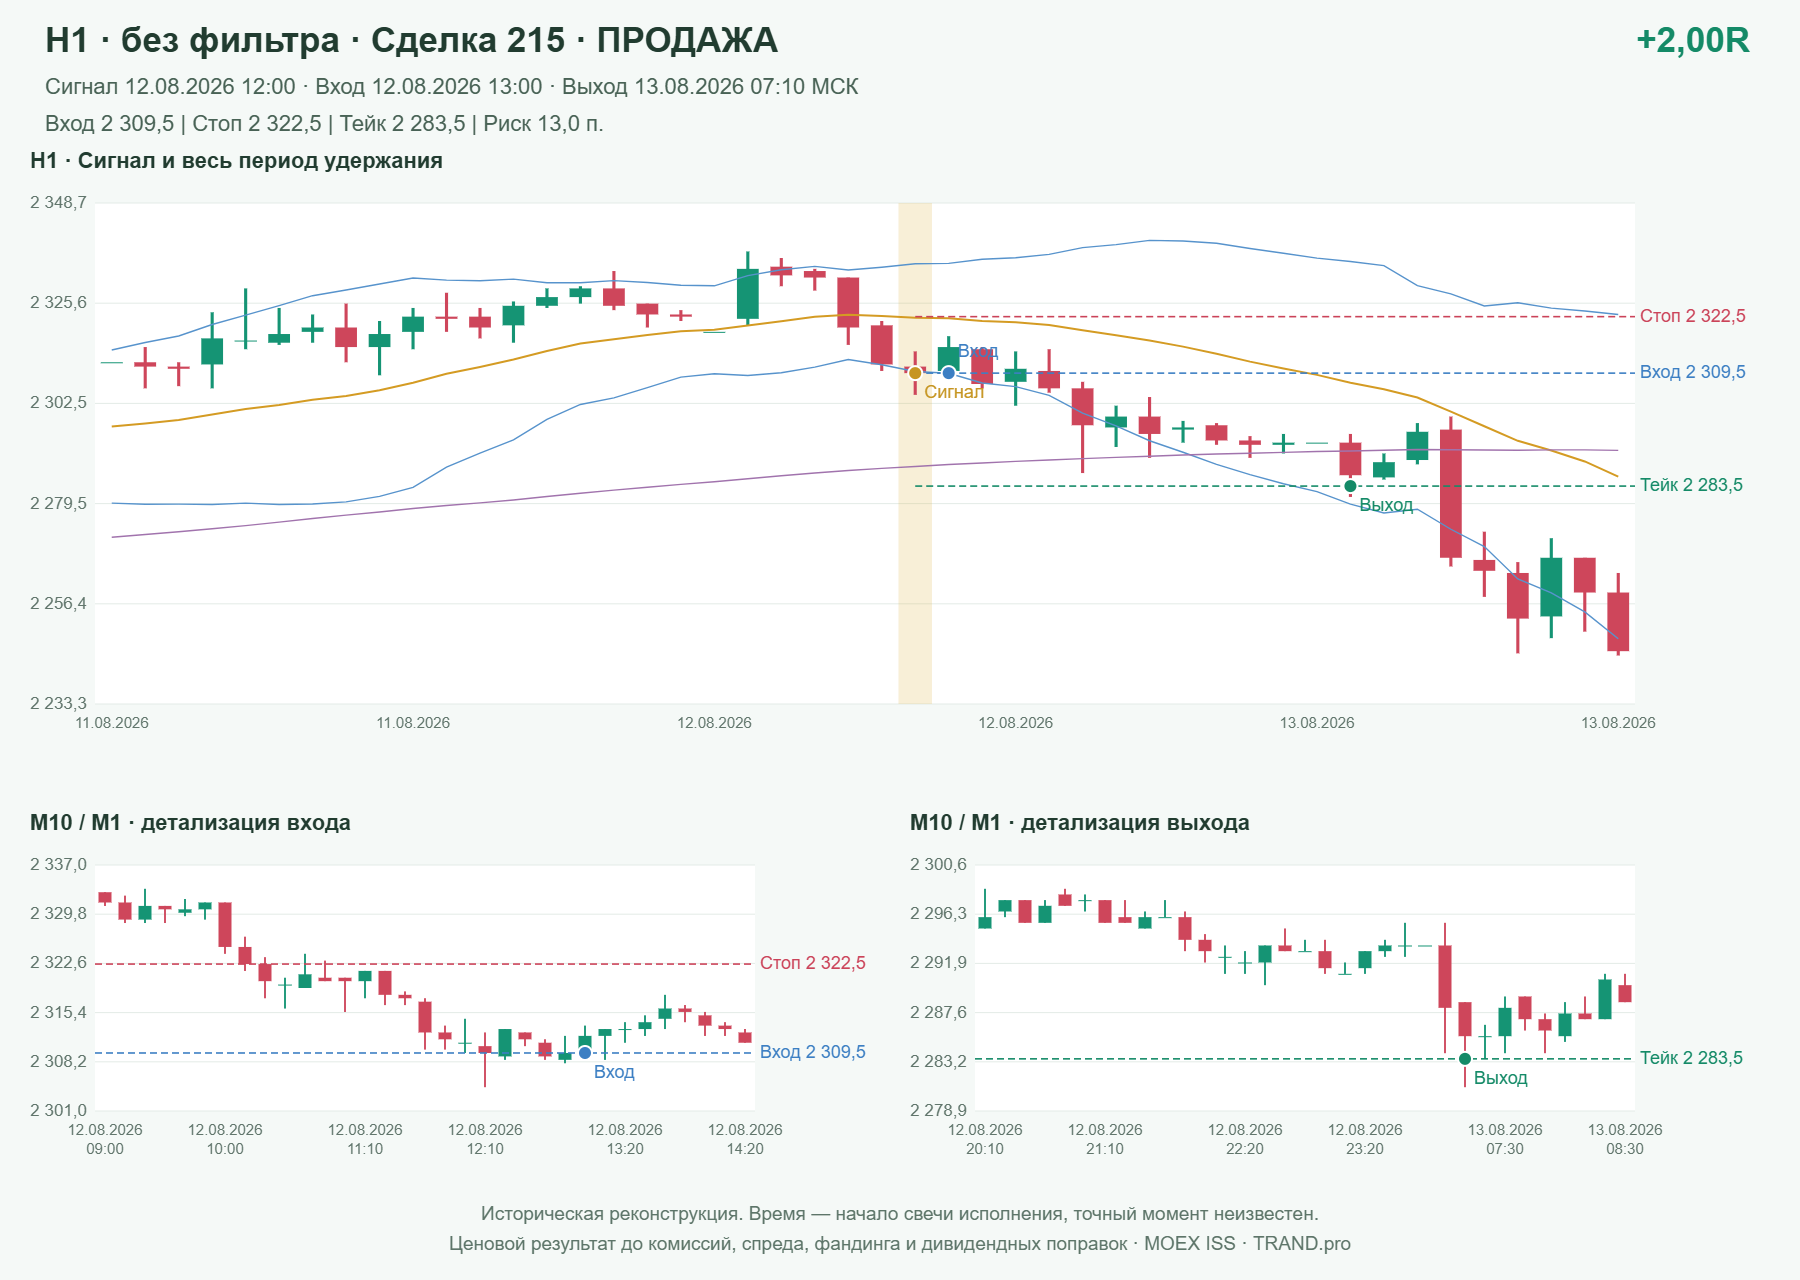Image resolution: width=1800 pixels, height=1280 pixels.
Task: Click the Стоп 2 322,5 label in entry detail chart
Action: click(x=813, y=963)
